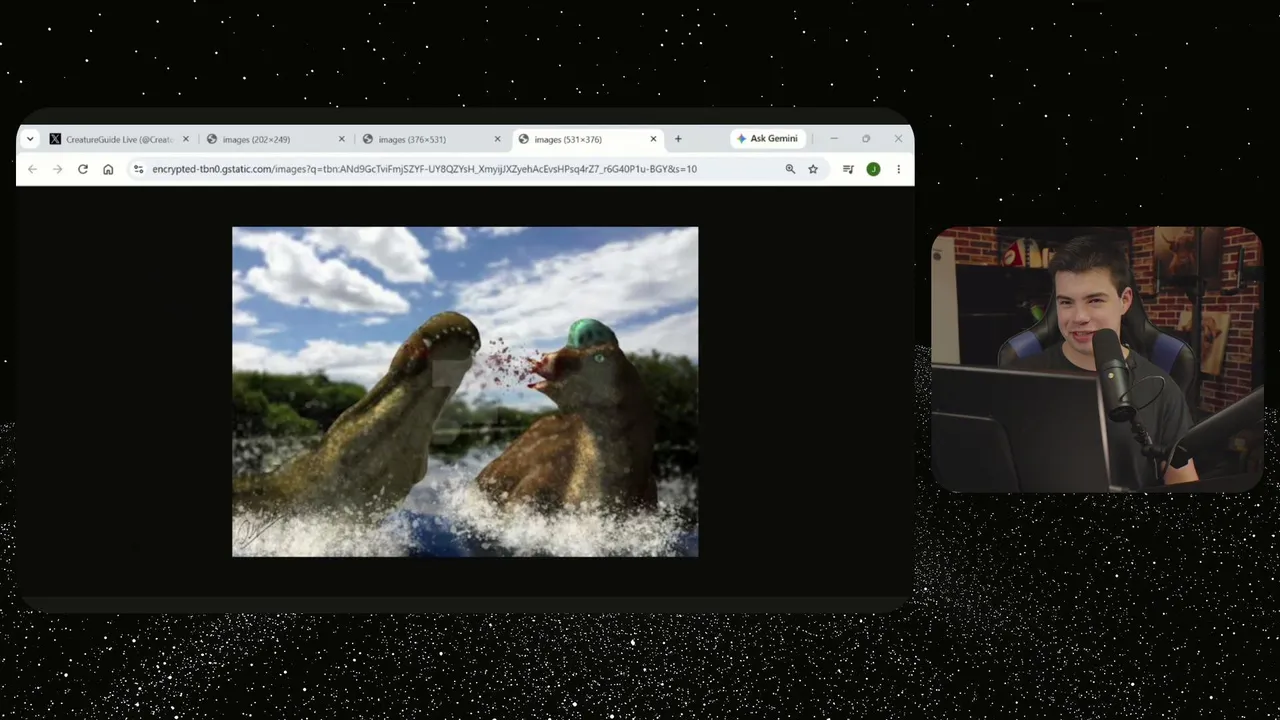Select the active images (531×376) tab
The width and height of the screenshot is (1280, 720).
pos(587,139)
